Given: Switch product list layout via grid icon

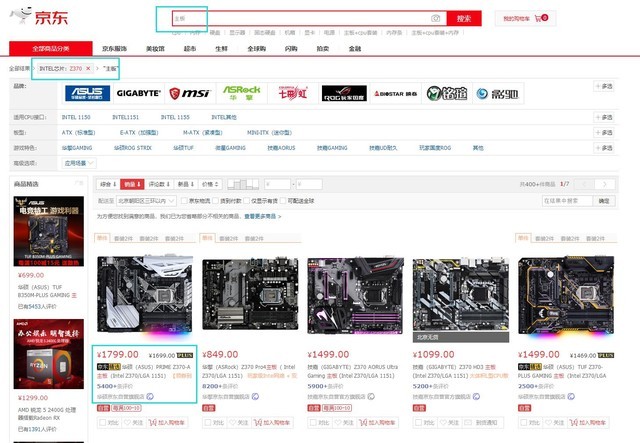Looking at the screenshot, I should (x=243, y=185).
